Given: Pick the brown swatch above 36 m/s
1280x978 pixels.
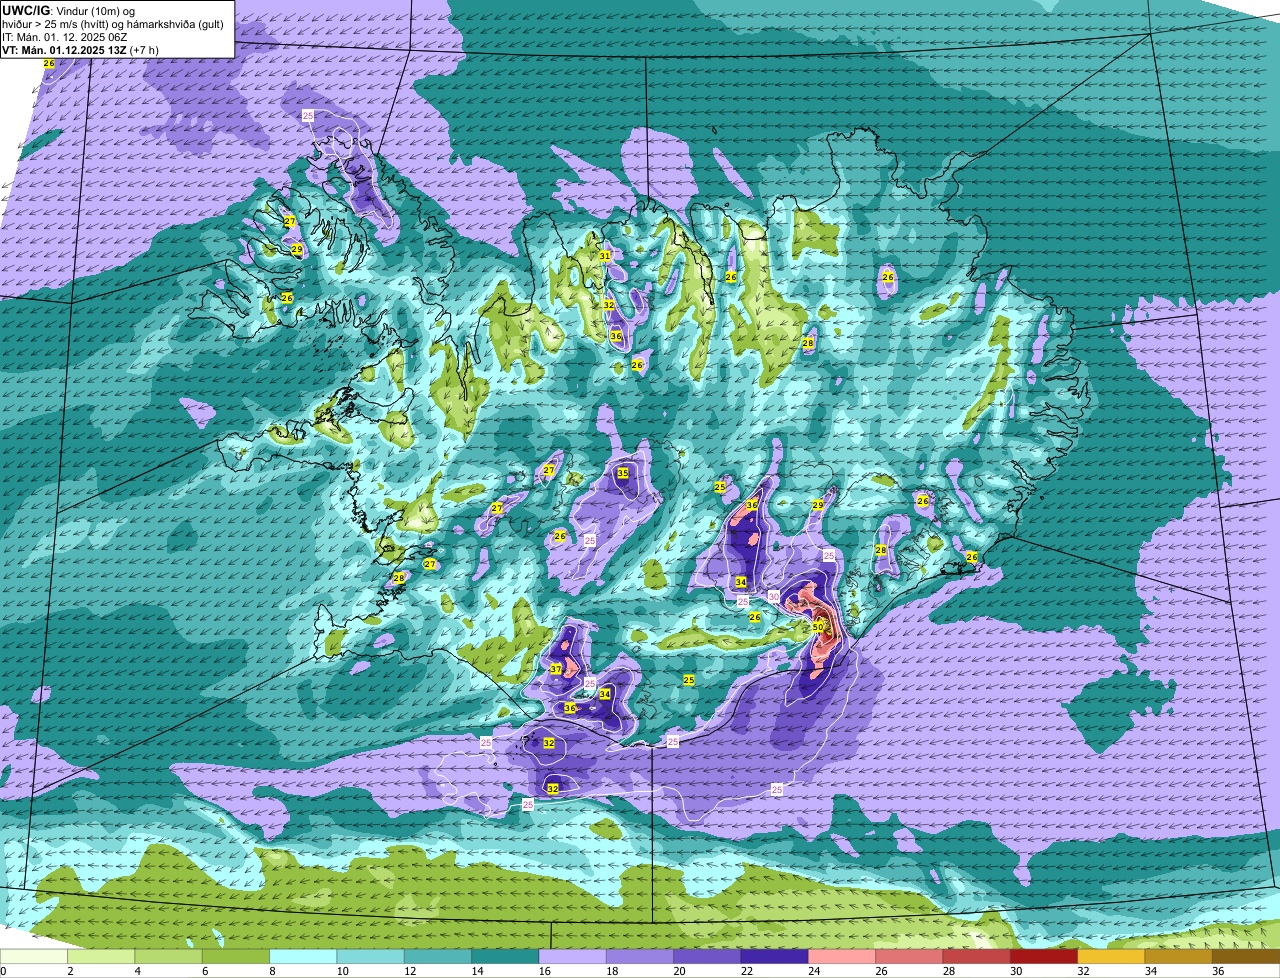Looking at the screenshot, I should pyautogui.click(x=1246, y=956).
